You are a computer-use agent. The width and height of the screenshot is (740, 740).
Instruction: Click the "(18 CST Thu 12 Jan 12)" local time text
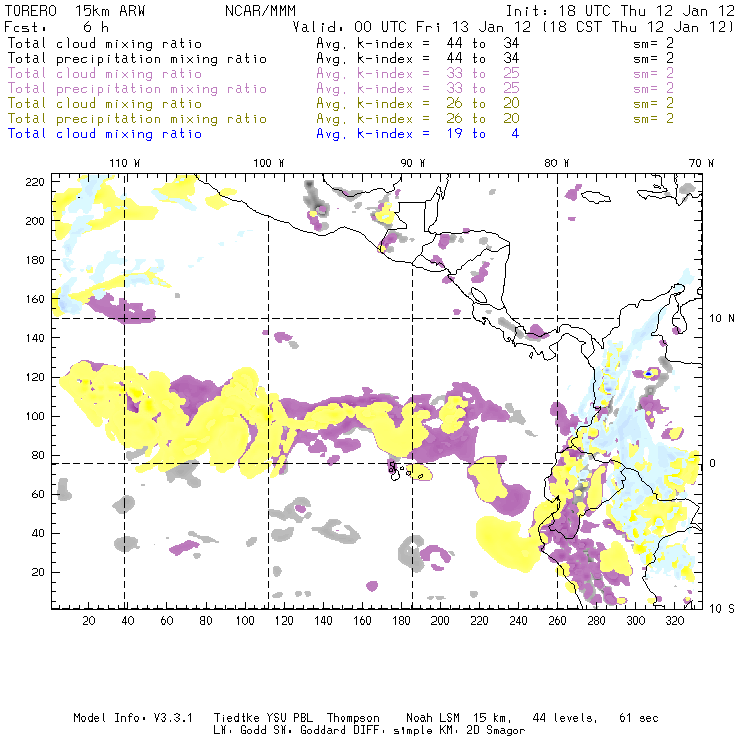click(638, 27)
